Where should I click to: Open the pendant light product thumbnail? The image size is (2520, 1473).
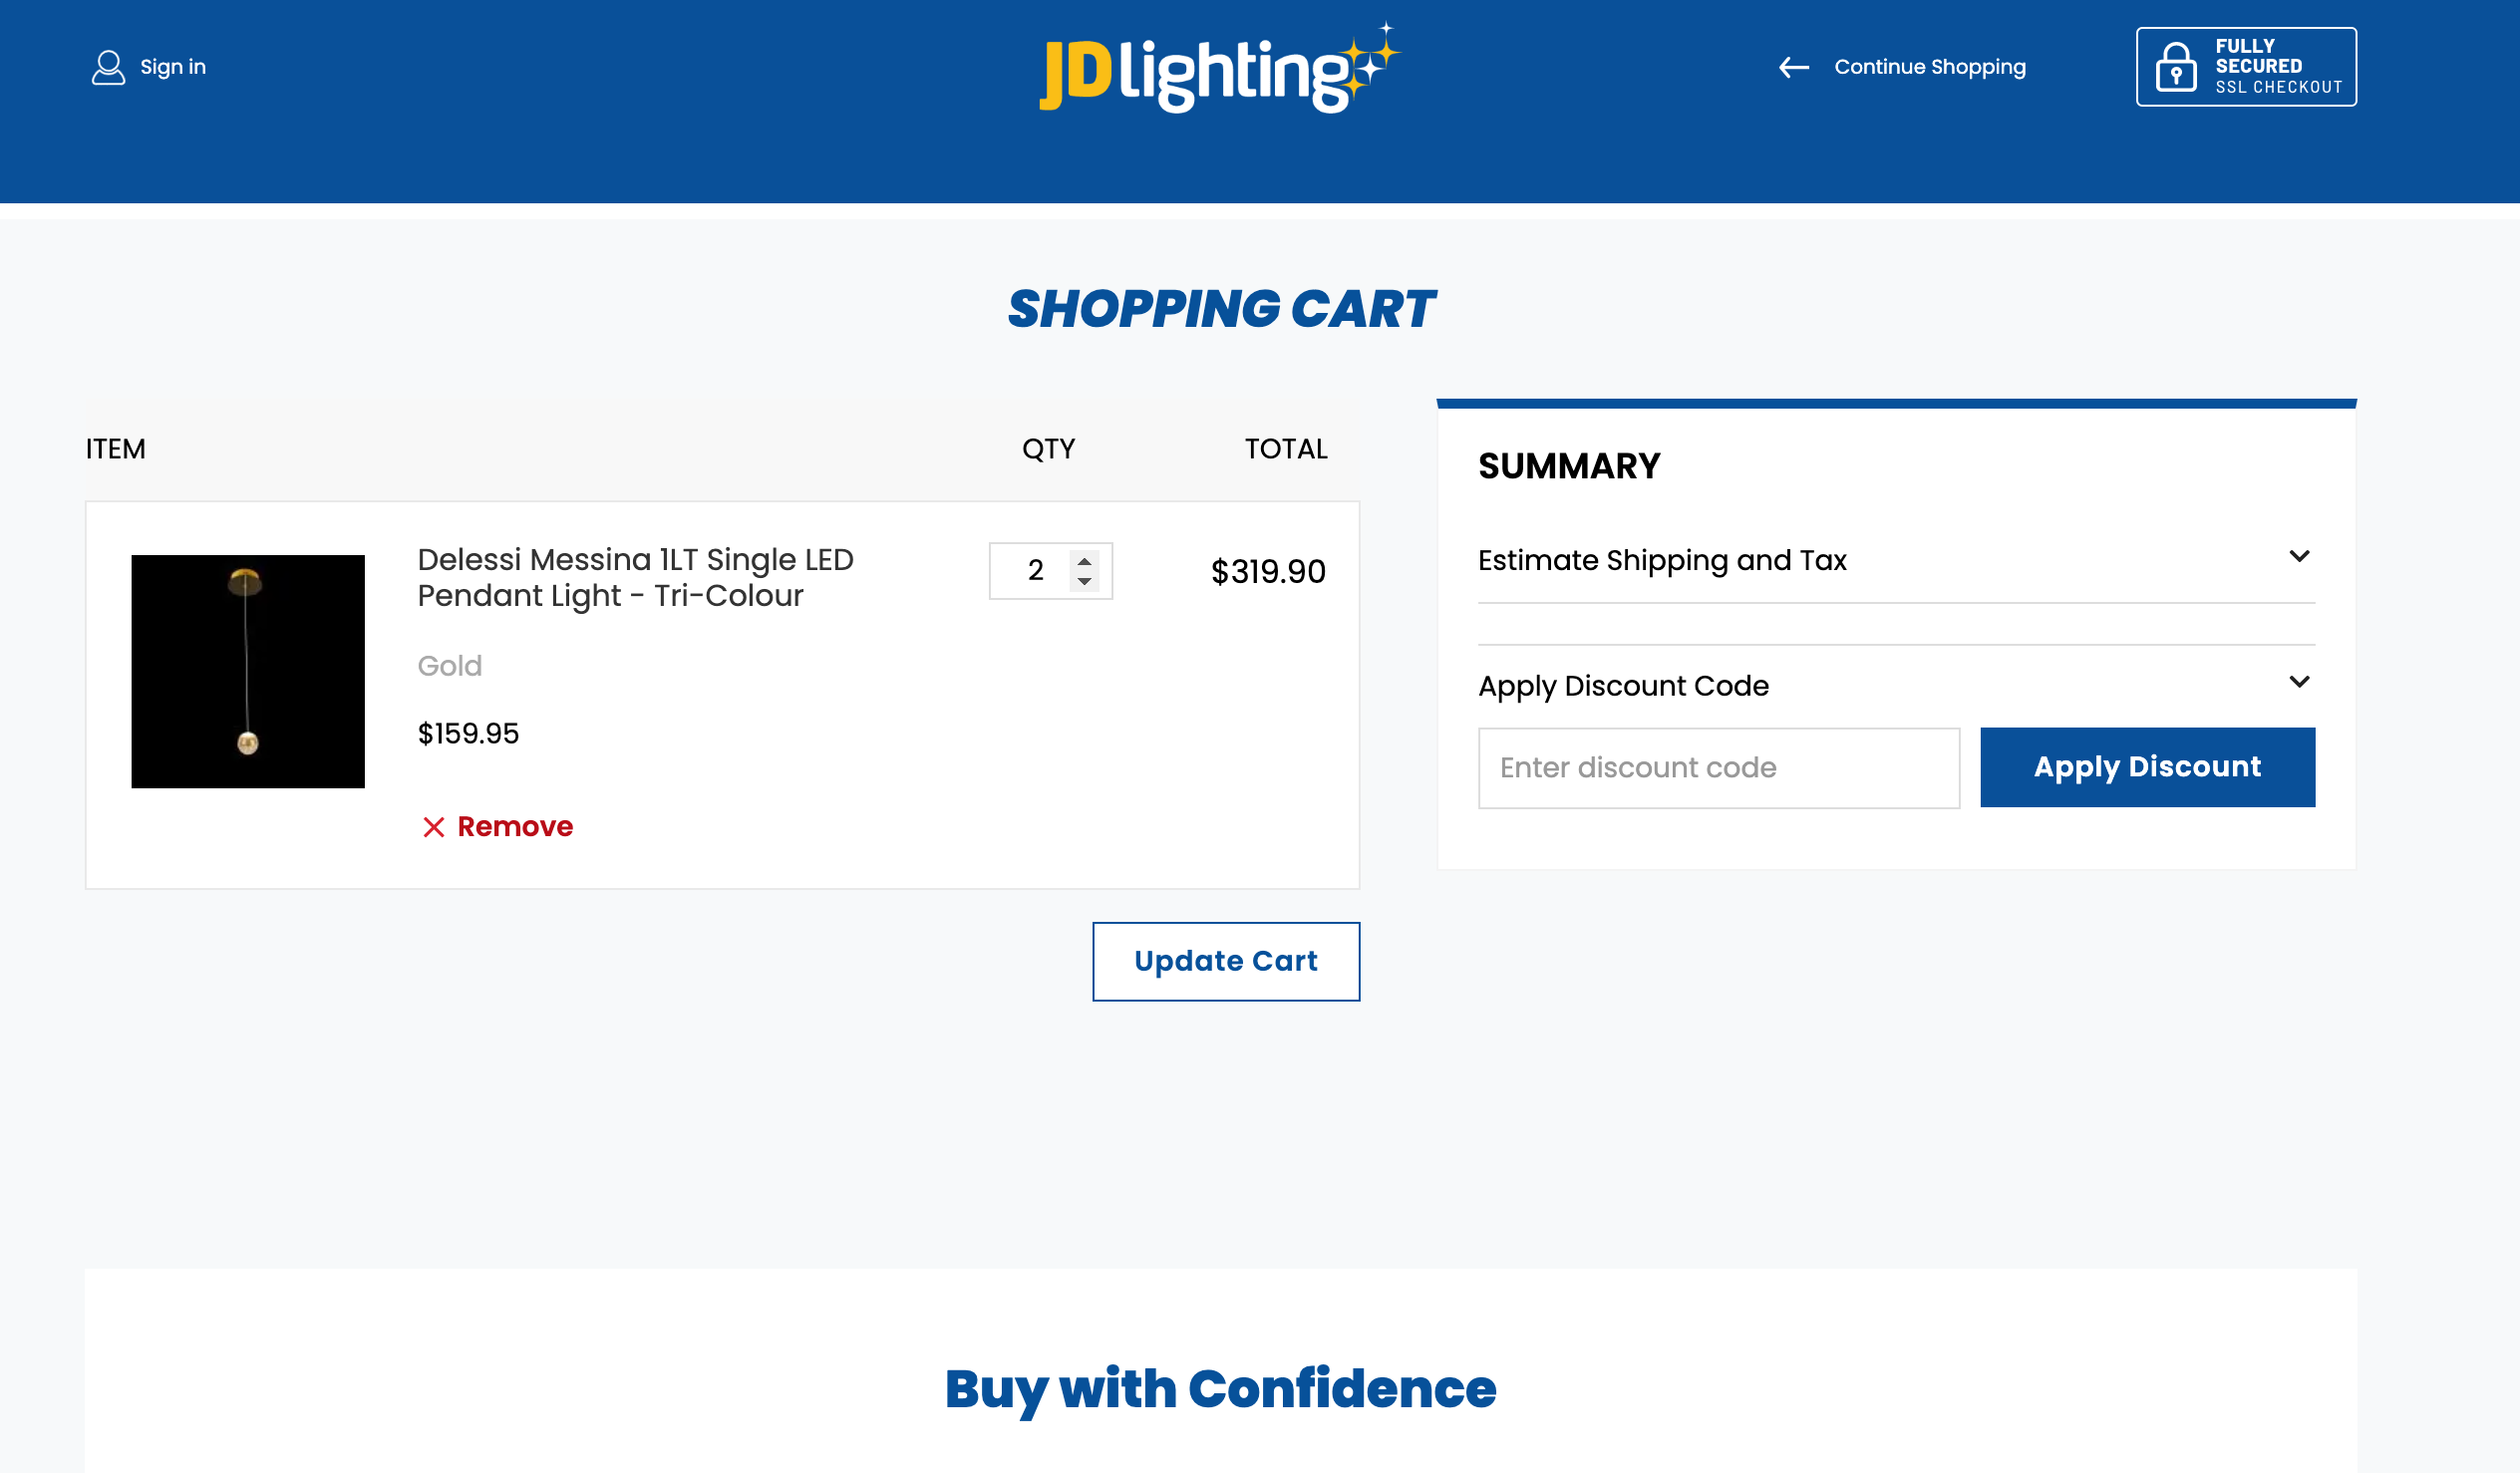click(248, 671)
